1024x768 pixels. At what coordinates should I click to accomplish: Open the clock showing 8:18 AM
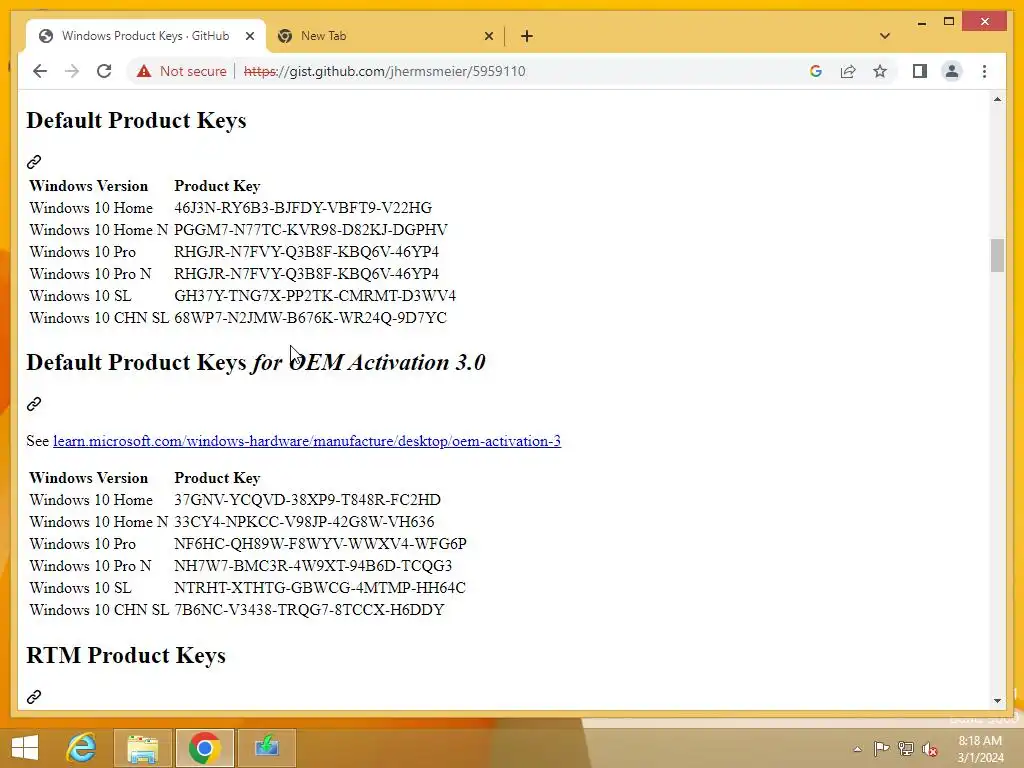click(980, 749)
